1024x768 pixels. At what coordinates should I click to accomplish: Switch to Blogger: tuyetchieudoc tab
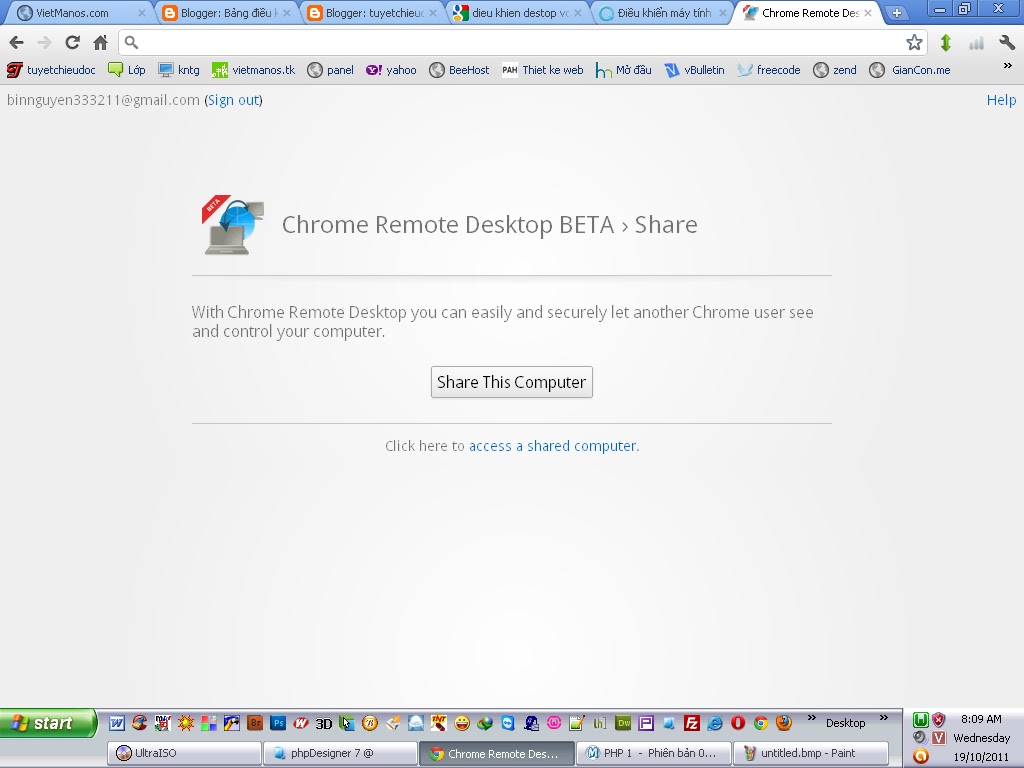[372, 12]
